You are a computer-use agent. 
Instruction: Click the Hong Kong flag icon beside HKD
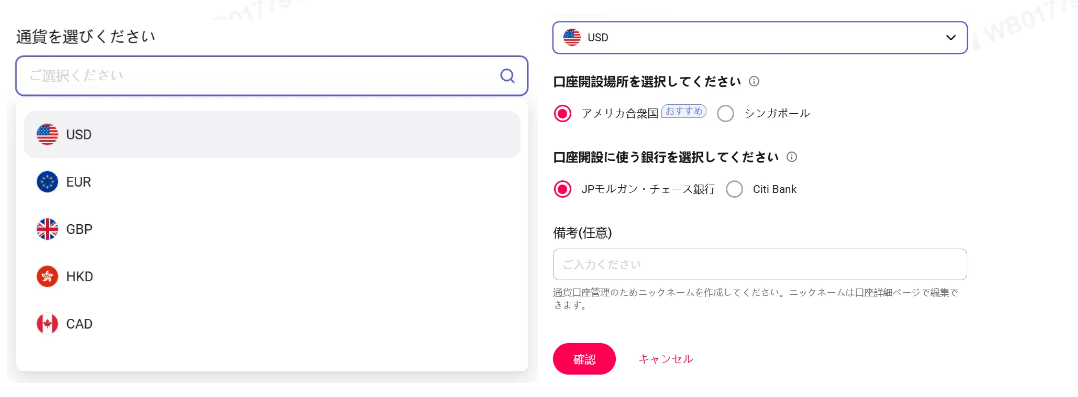47,277
